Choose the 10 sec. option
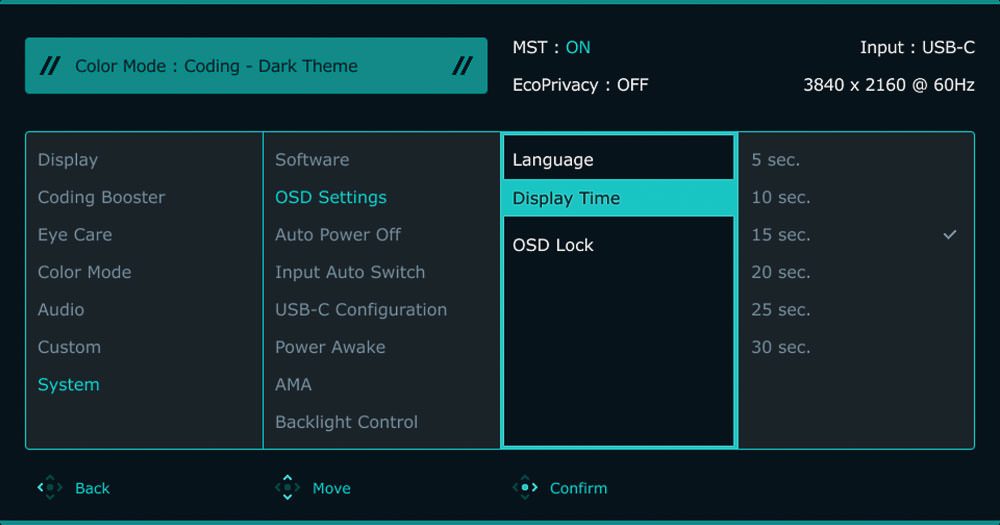 (780, 198)
